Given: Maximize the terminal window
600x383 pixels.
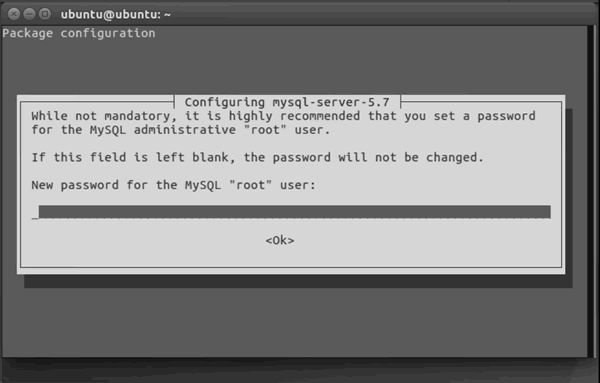Looking at the screenshot, I should coord(45,14).
